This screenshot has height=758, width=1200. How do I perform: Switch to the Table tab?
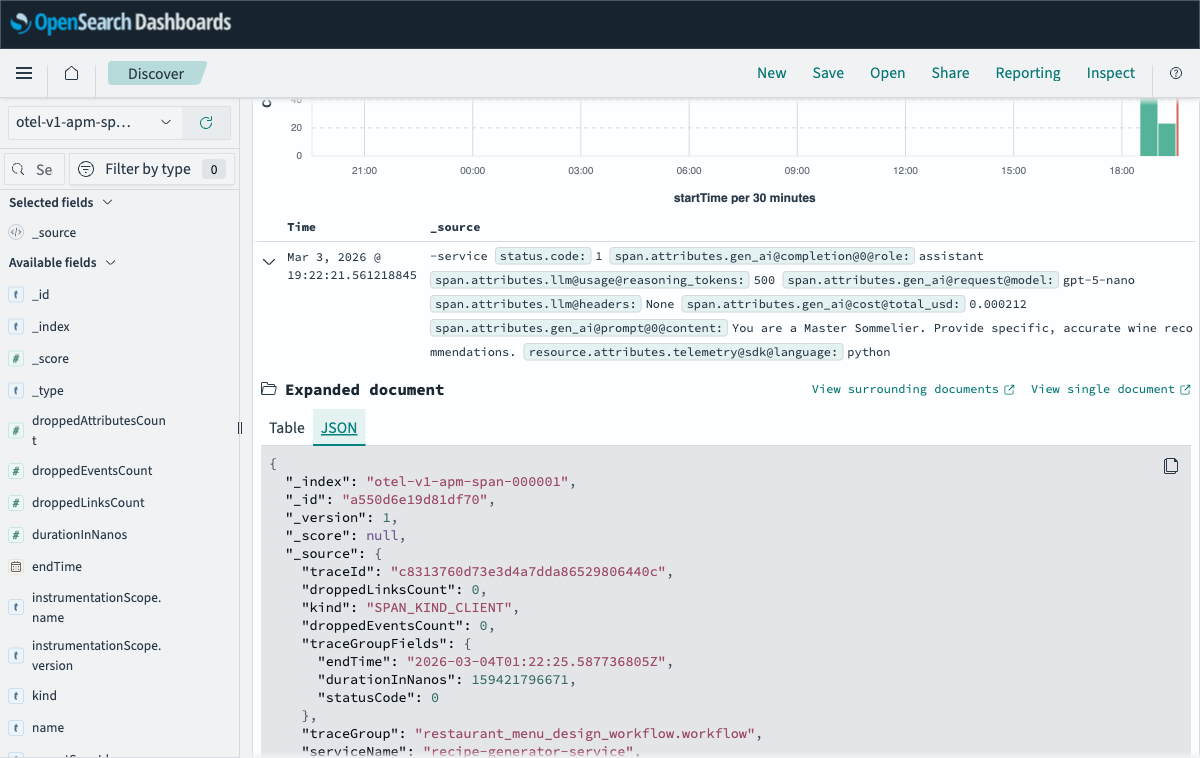[x=286, y=427]
